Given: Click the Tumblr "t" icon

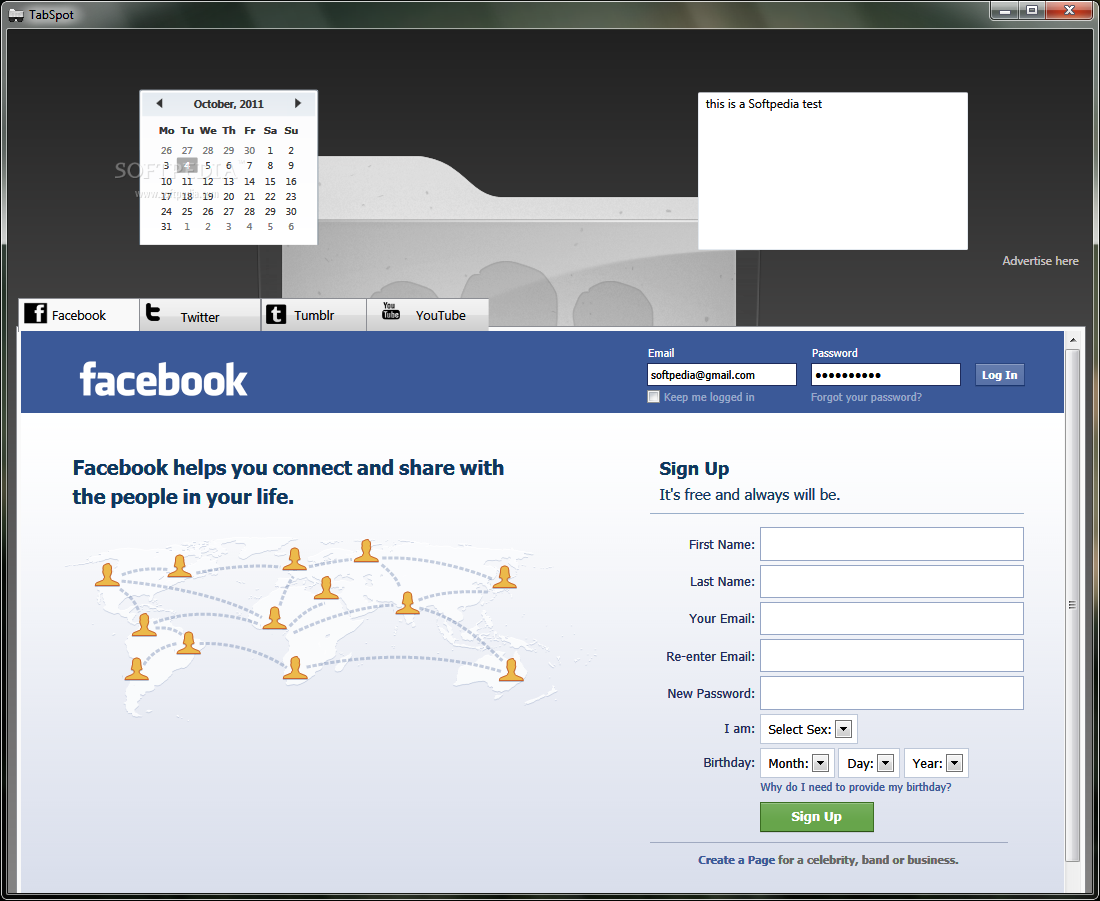Looking at the screenshot, I should point(276,314).
